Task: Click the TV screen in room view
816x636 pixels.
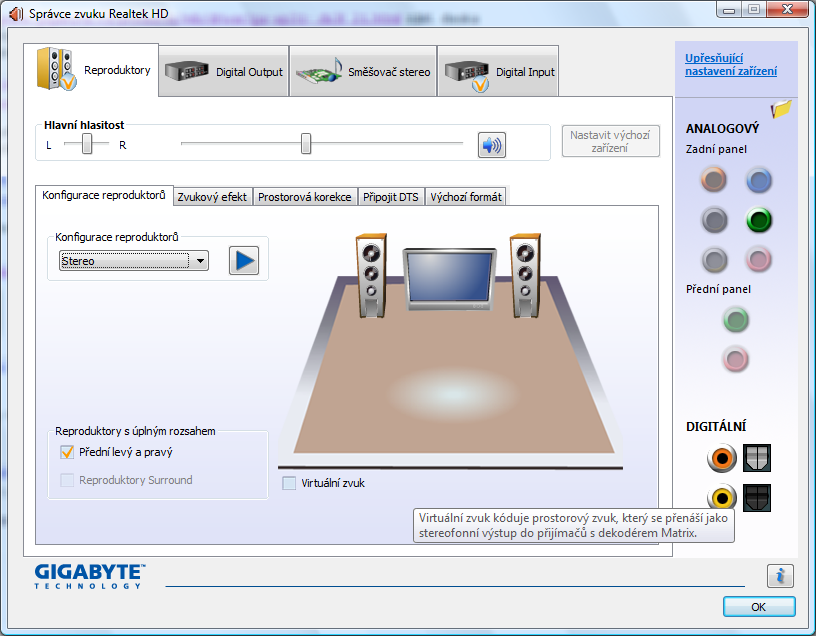Action: pos(450,279)
